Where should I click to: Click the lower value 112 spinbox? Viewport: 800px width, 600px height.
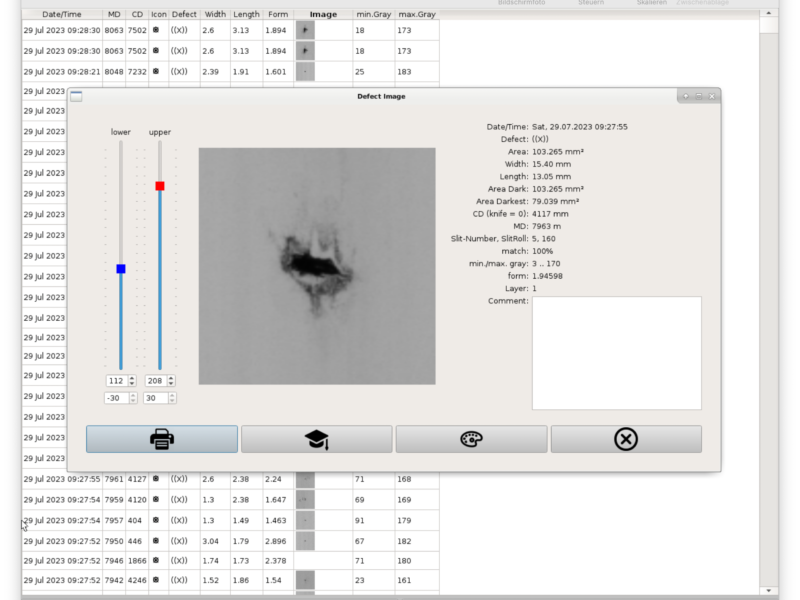click(x=117, y=381)
